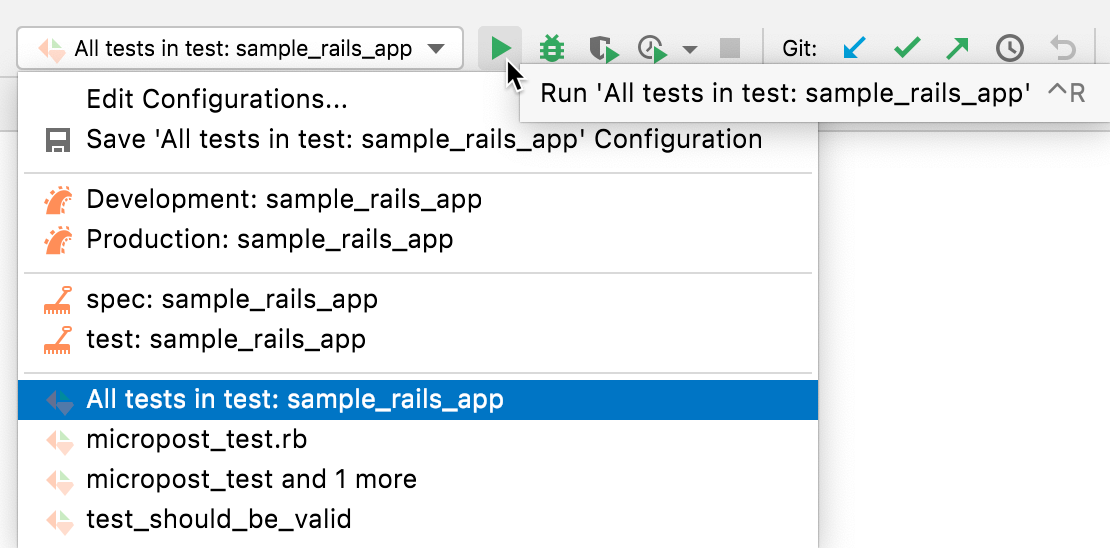
Task: Push commits with green arrow icon
Action: [x=957, y=48]
